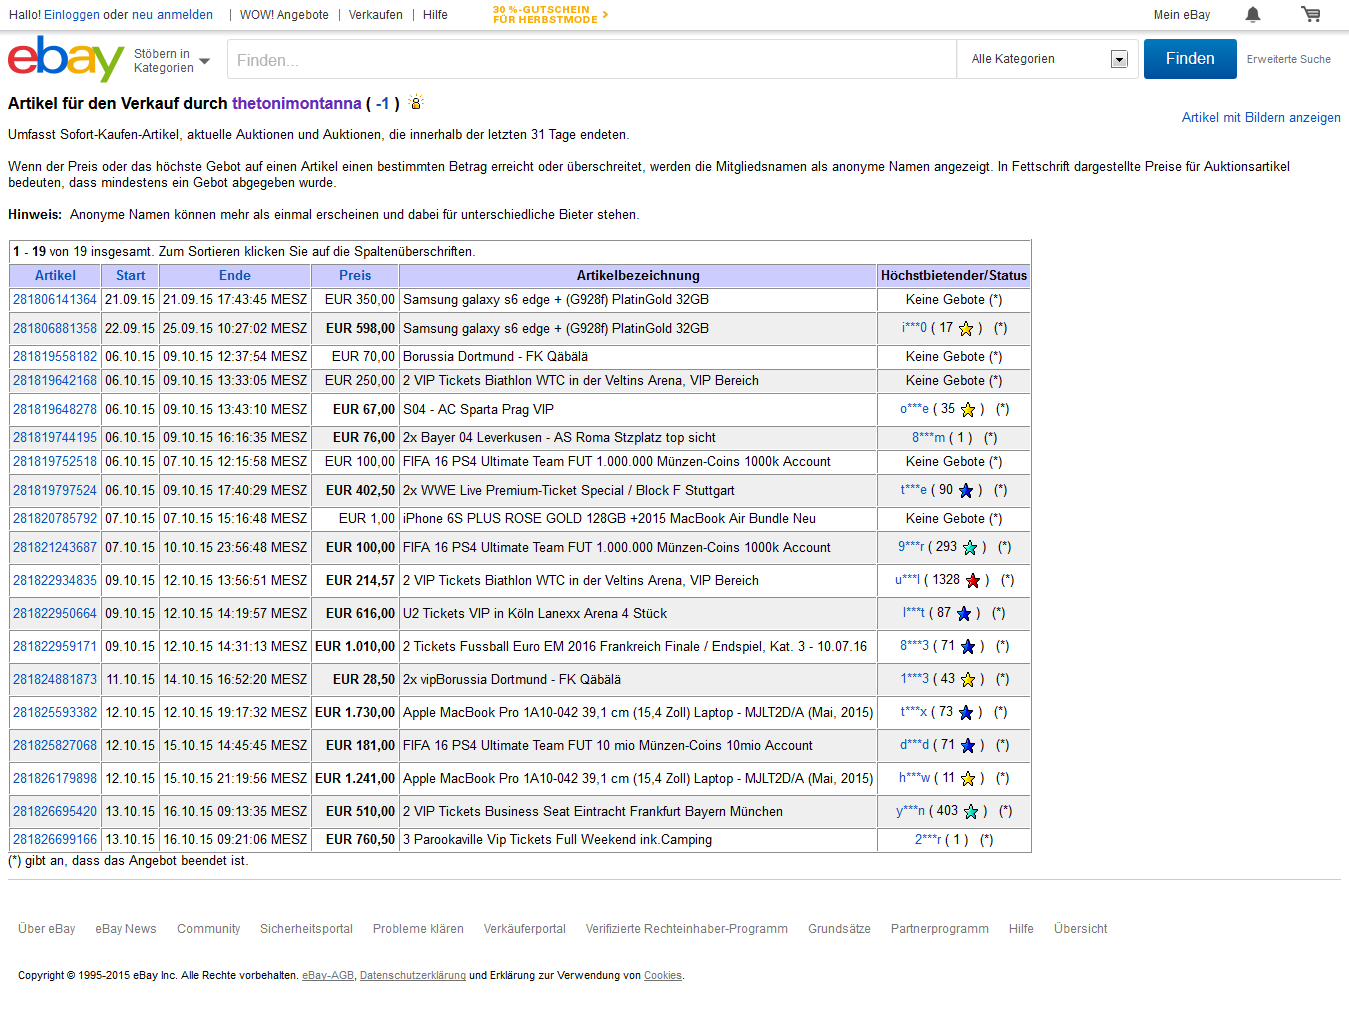Open item number 281822959171
The width and height of the screenshot is (1349, 1032).
tap(55, 647)
